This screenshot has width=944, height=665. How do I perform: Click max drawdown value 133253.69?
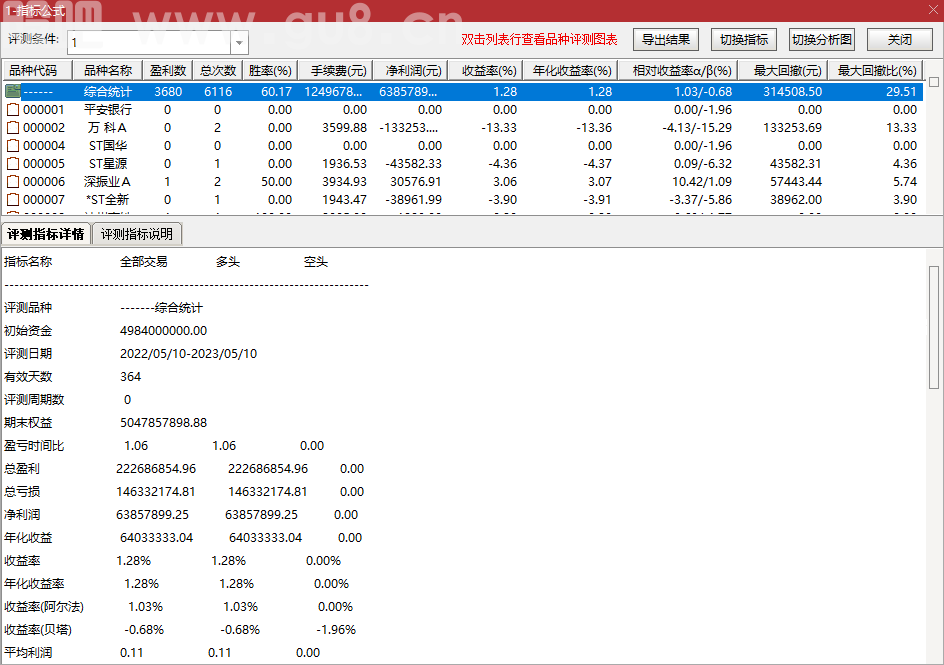coord(792,128)
